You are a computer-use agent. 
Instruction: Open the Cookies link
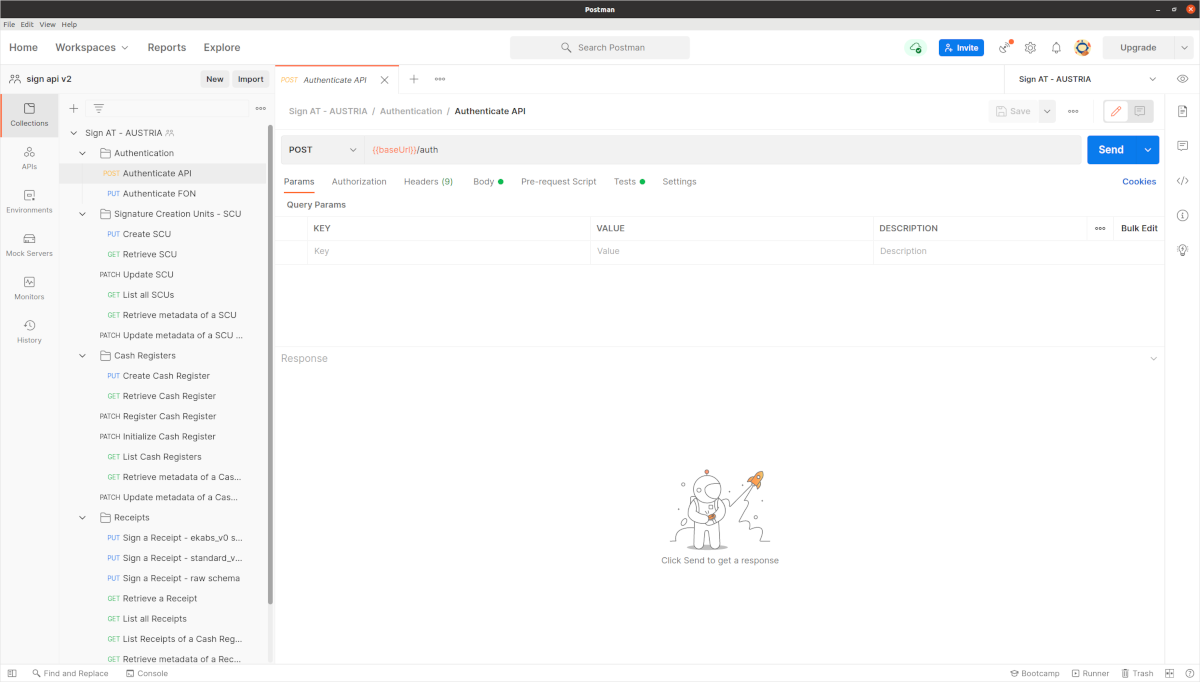coord(1139,182)
